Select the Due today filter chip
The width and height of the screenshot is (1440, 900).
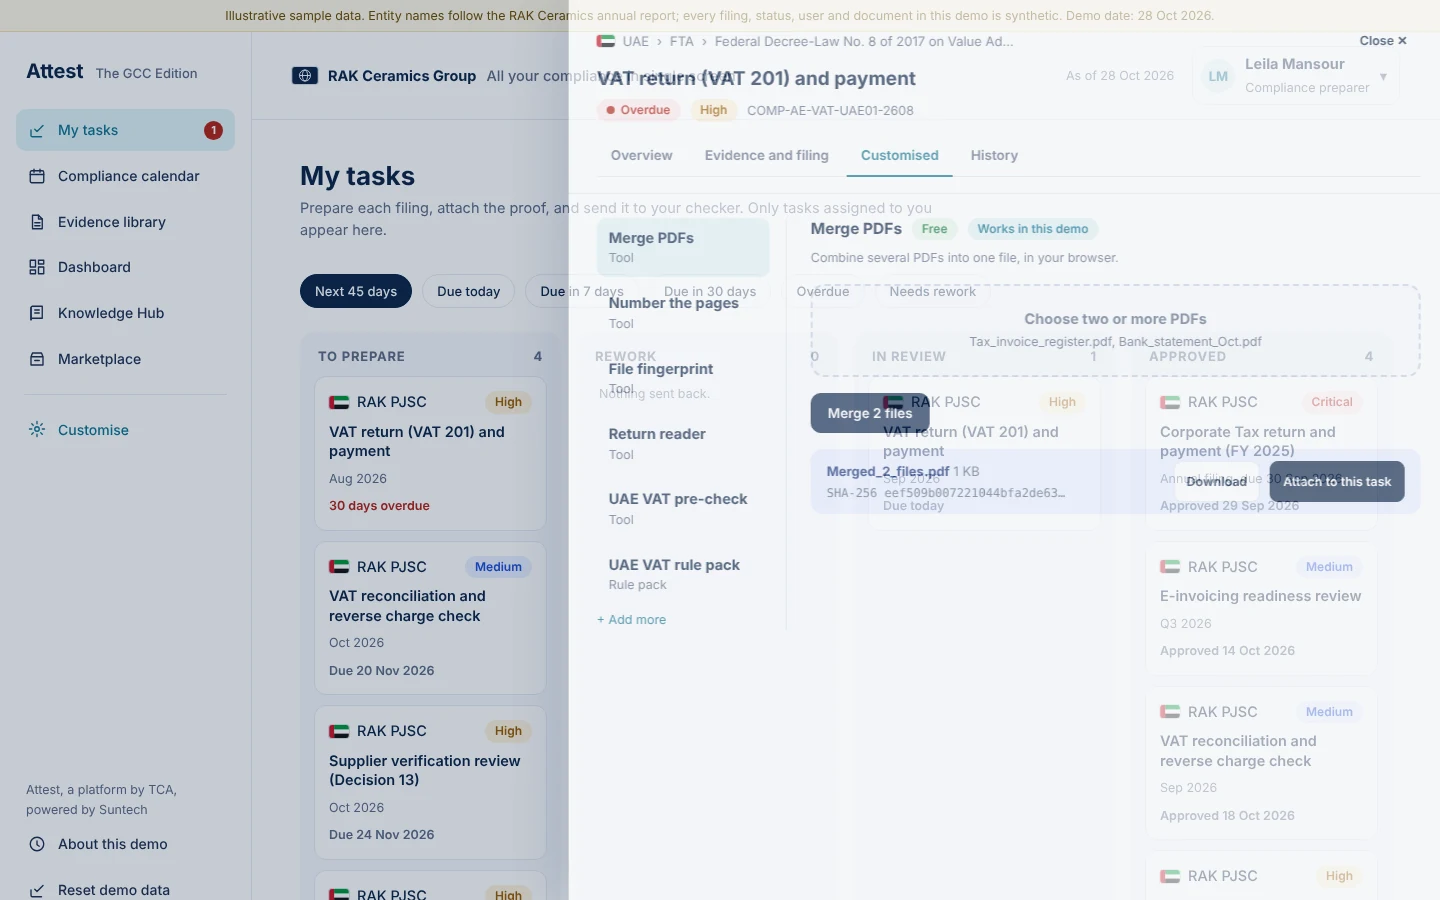[468, 291]
